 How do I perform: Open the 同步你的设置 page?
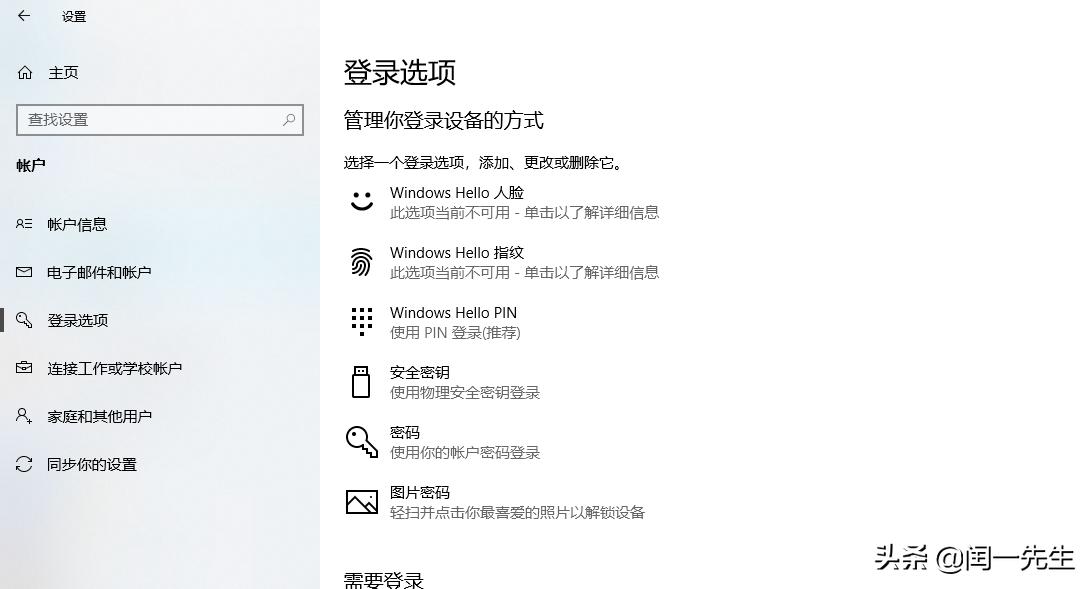[x=90, y=464]
